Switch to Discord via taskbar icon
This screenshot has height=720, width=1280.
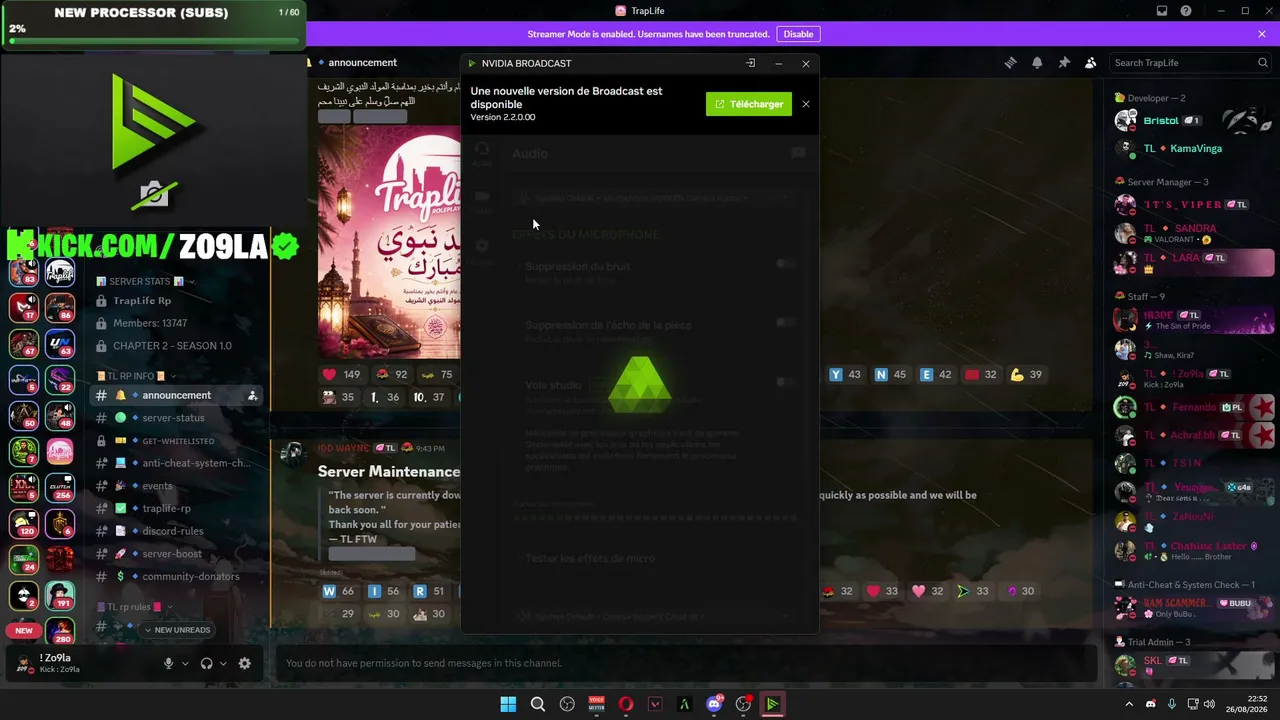point(714,704)
